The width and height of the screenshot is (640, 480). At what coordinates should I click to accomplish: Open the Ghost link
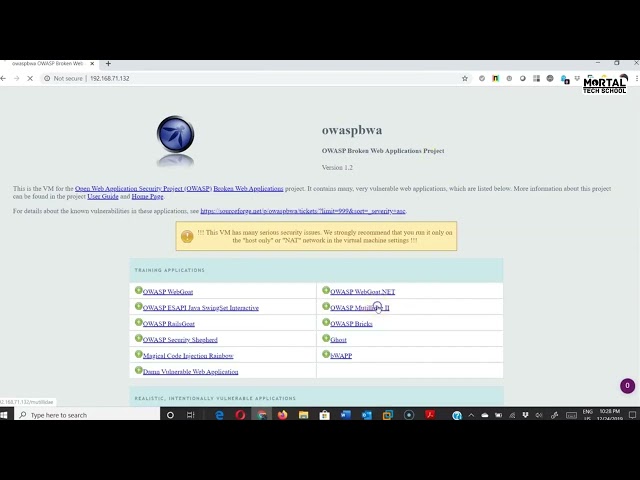coord(338,340)
